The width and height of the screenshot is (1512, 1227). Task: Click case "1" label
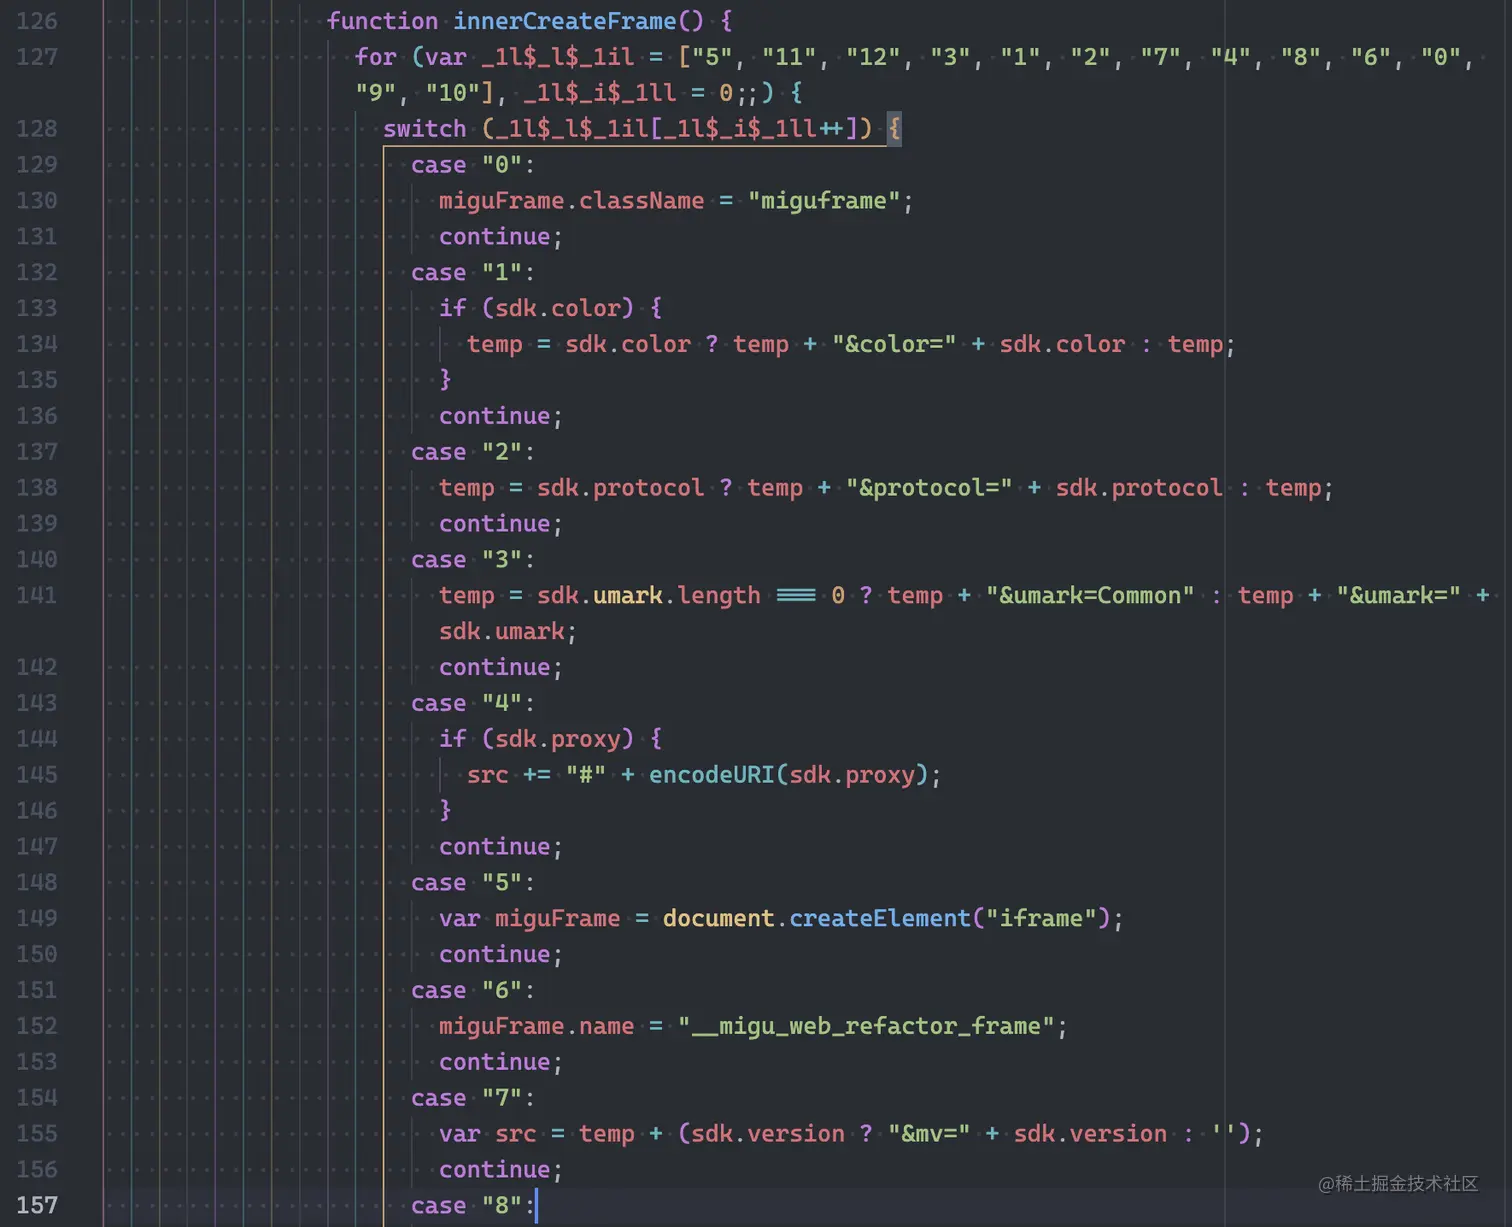click(472, 273)
